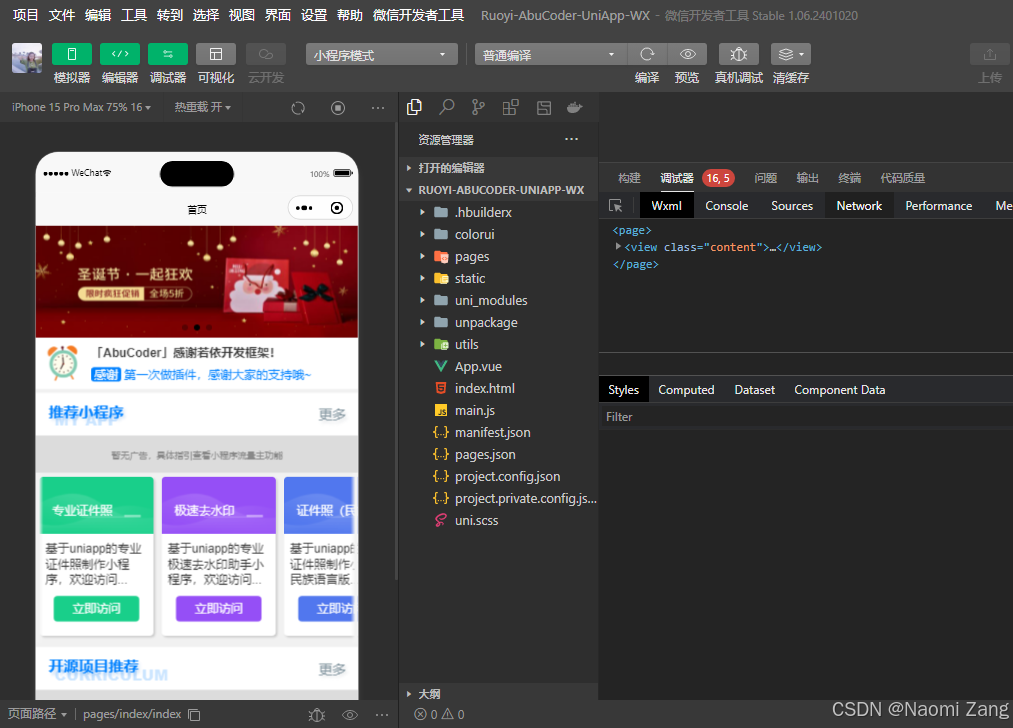
Task: Click the preview (预览) eye icon
Action: coord(687,54)
